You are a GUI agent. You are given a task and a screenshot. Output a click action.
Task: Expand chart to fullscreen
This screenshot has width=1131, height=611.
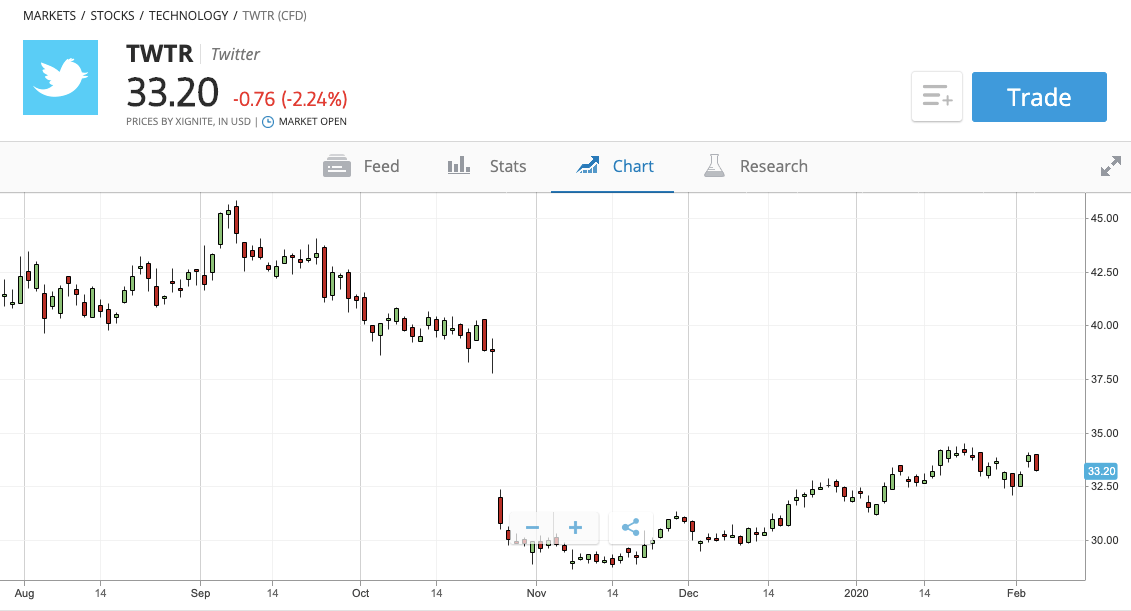pyautogui.click(x=1111, y=167)
